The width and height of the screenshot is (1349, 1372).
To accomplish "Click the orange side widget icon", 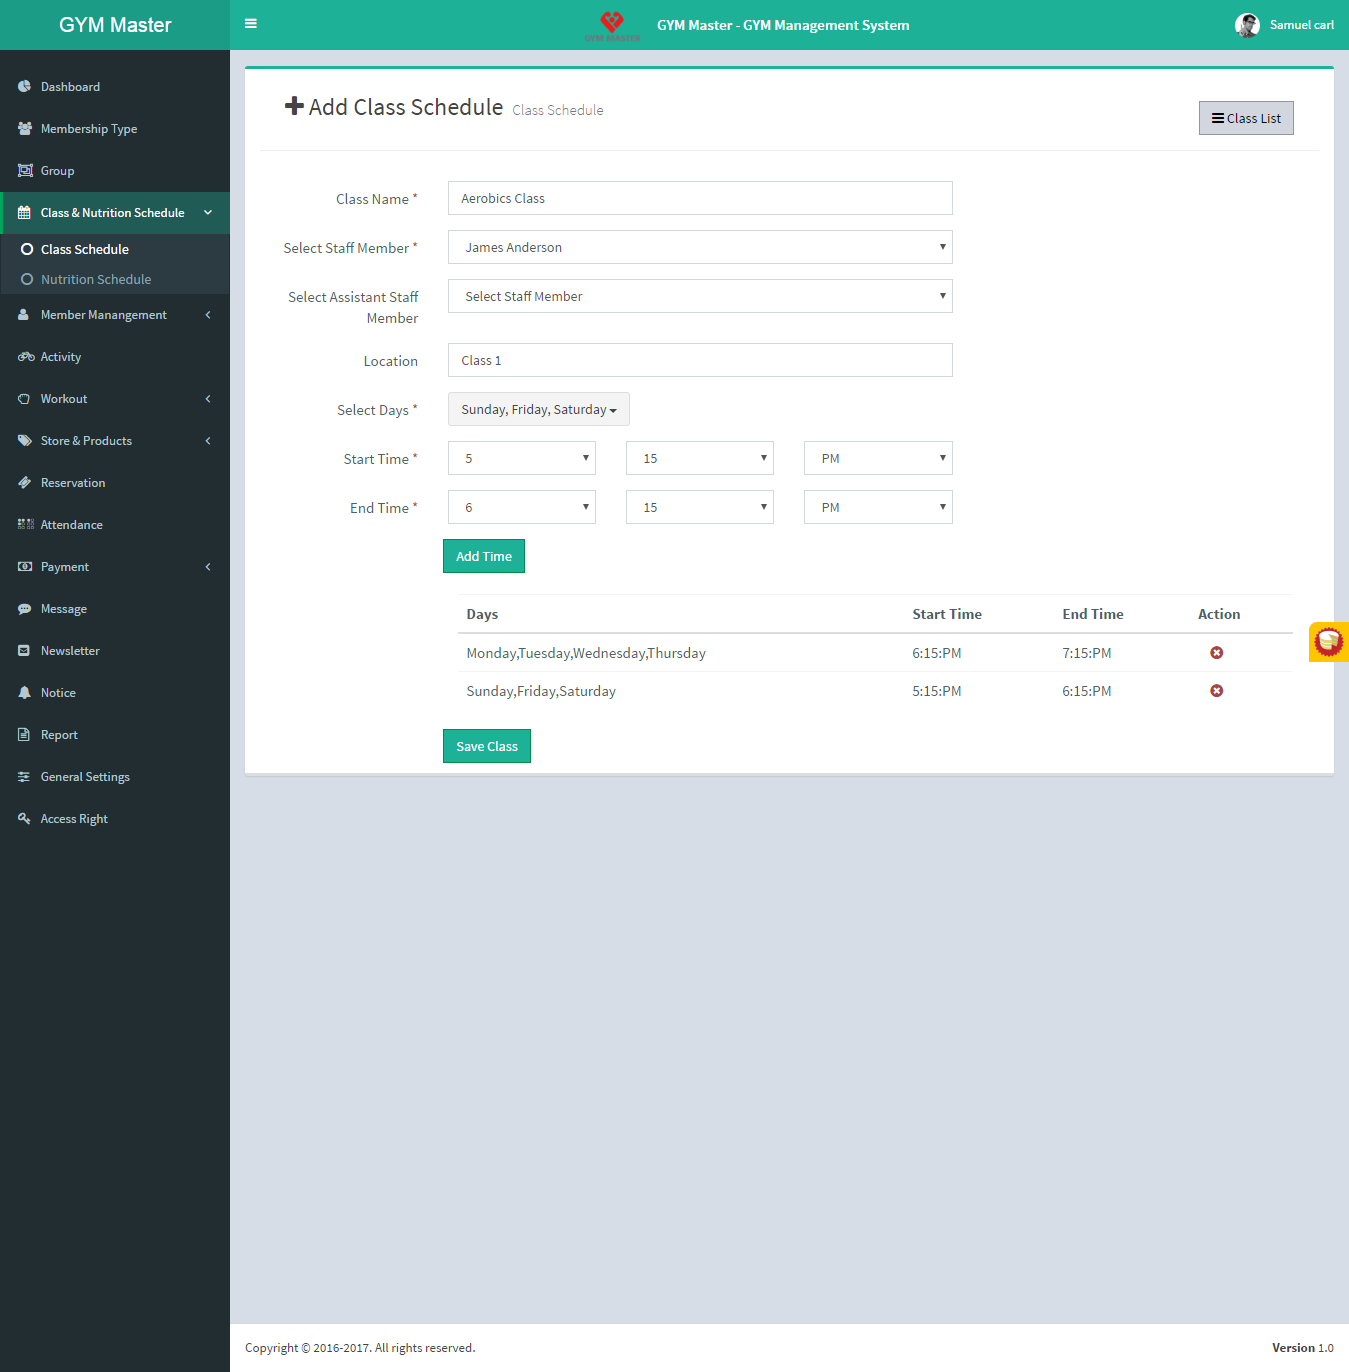I will pyautogui.click(x=1329, y=641).
